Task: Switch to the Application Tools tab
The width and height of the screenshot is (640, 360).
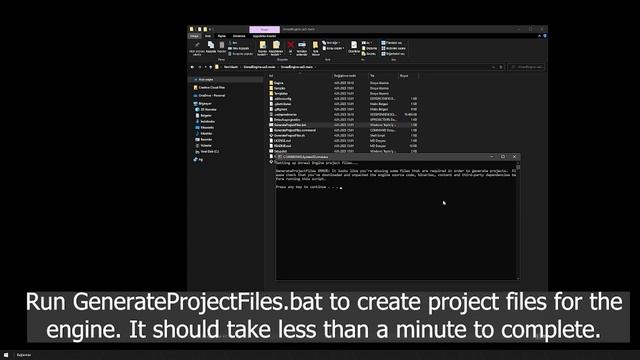Action: pyautogui.click(x=264, y=36)
